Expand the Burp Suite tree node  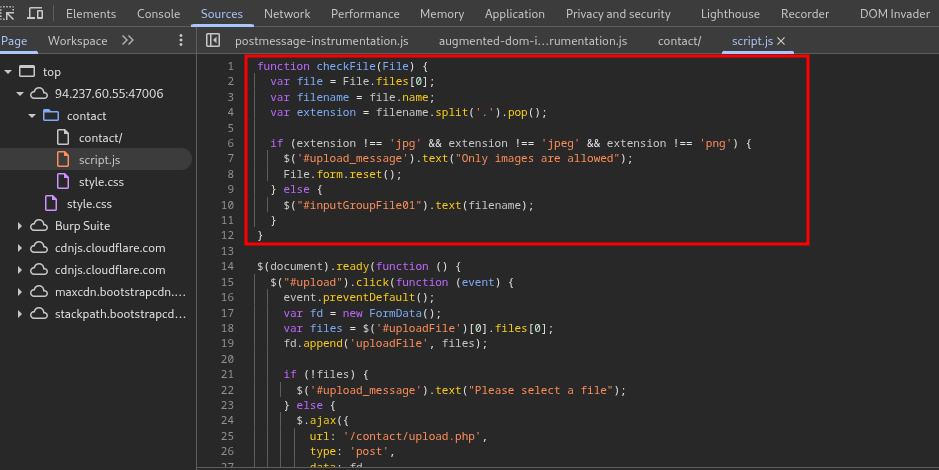point(20,226)
